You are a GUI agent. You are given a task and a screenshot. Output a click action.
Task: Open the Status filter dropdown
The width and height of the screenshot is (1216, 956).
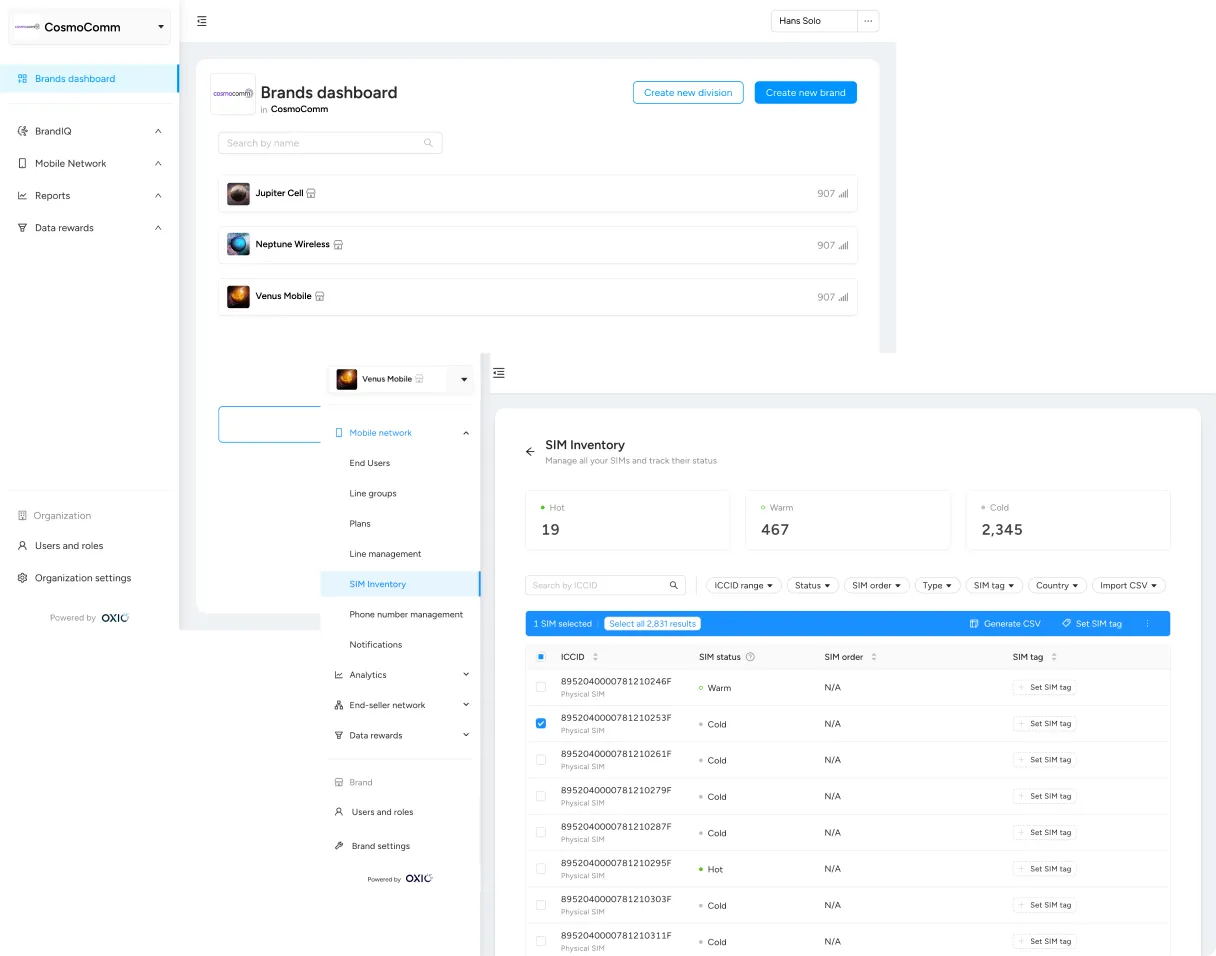[813, 585]
